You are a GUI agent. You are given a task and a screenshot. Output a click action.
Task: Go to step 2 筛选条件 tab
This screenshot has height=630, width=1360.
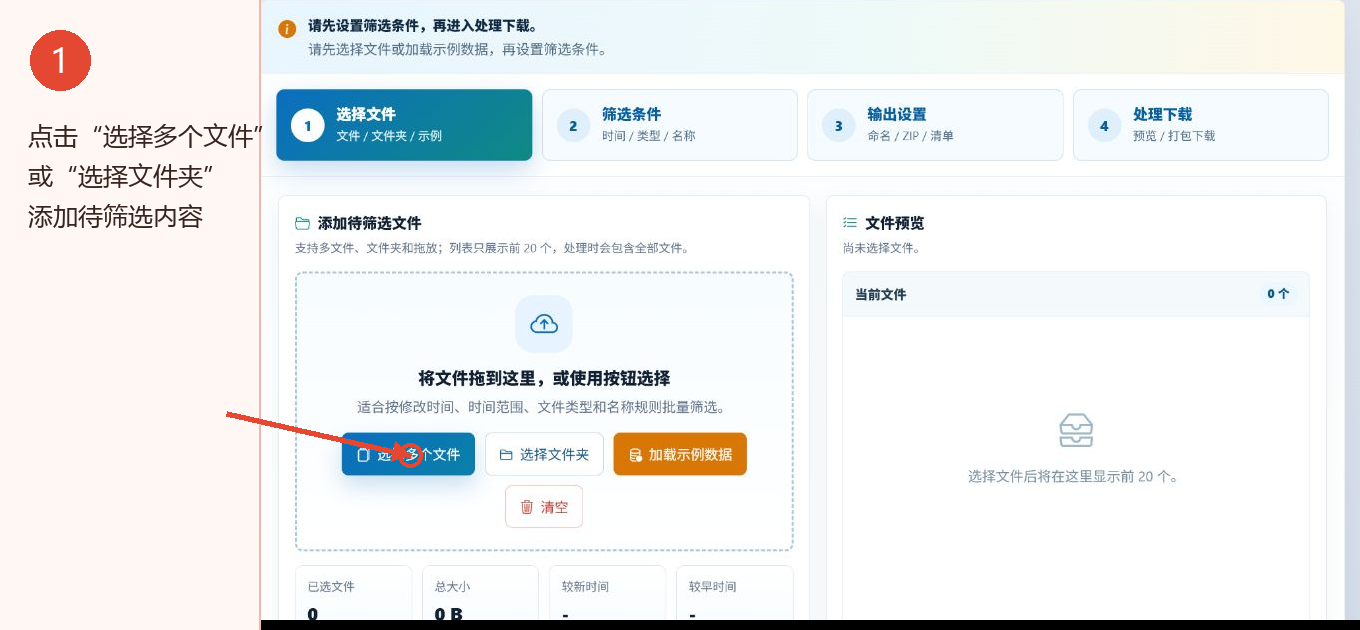pyautogui.click(x=670, y=125)
